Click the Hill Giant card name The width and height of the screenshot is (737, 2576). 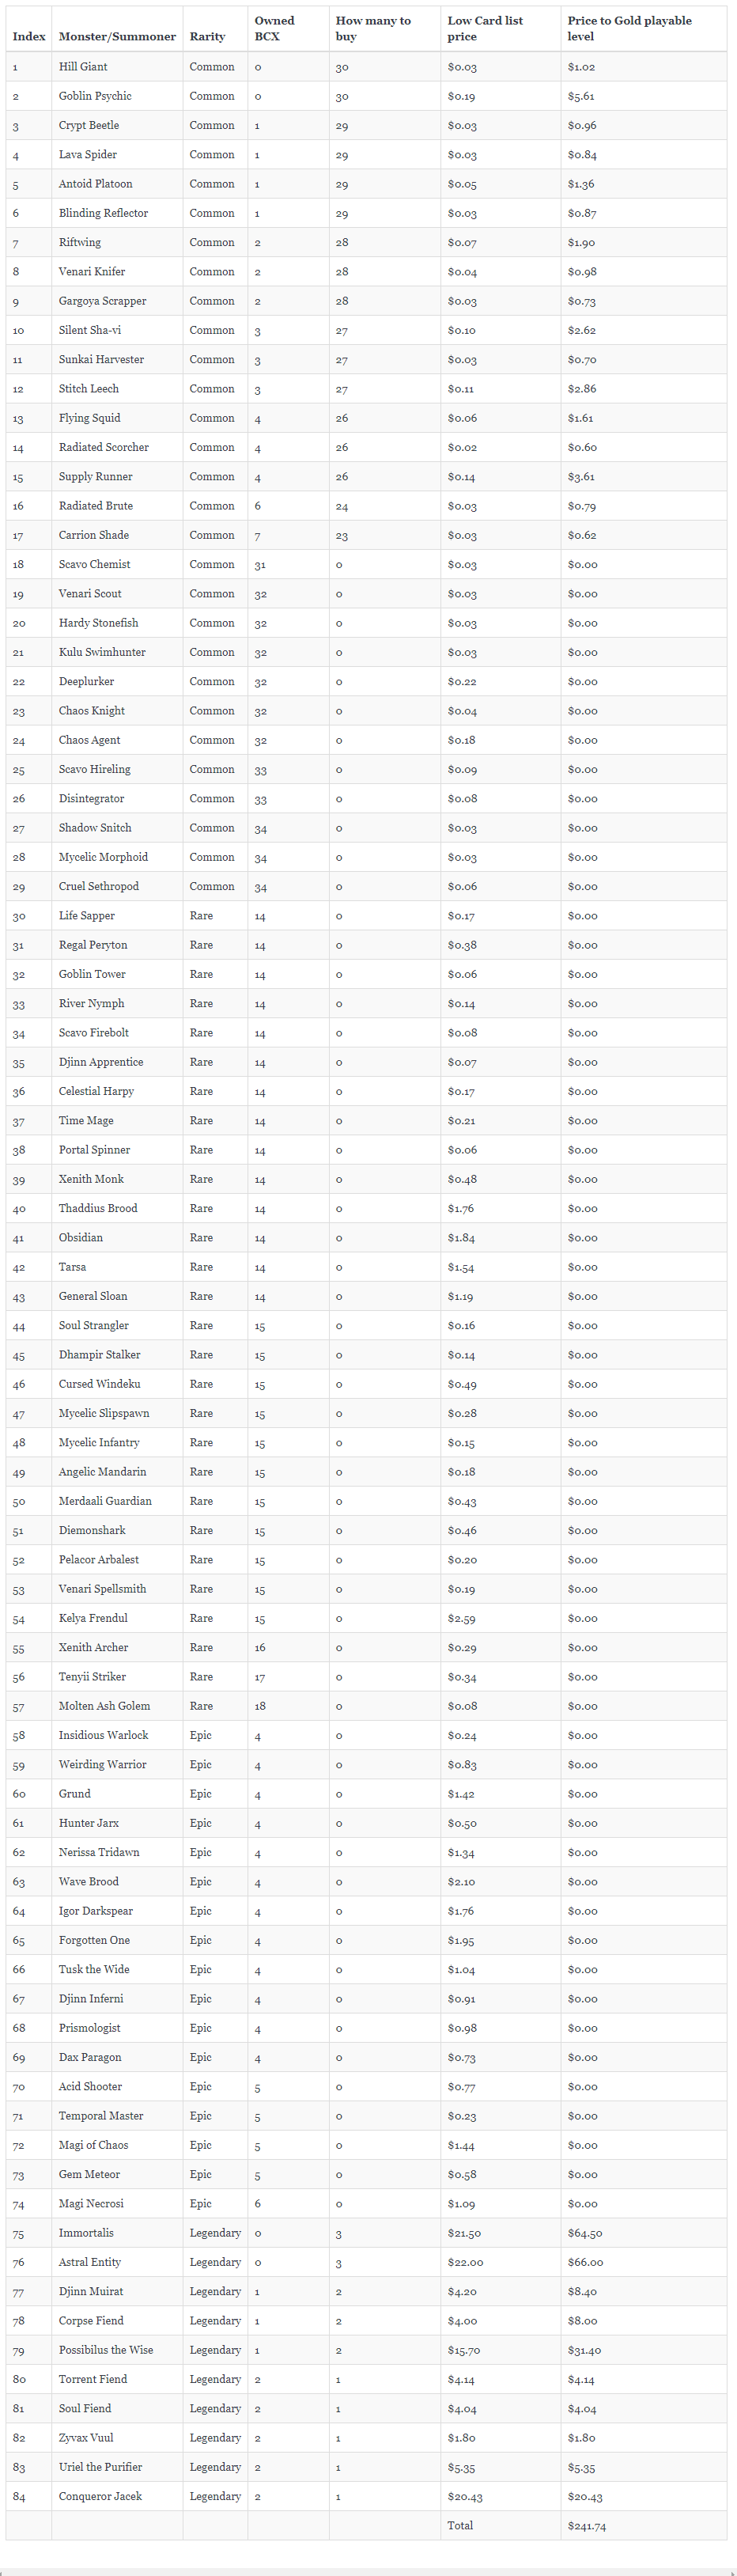[x=83, y=67]
